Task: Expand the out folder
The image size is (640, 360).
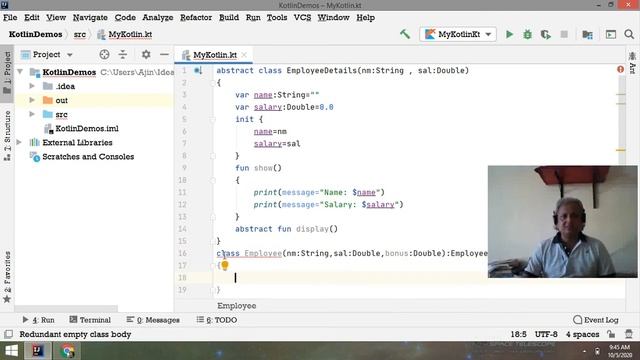Action: point(32,100)
